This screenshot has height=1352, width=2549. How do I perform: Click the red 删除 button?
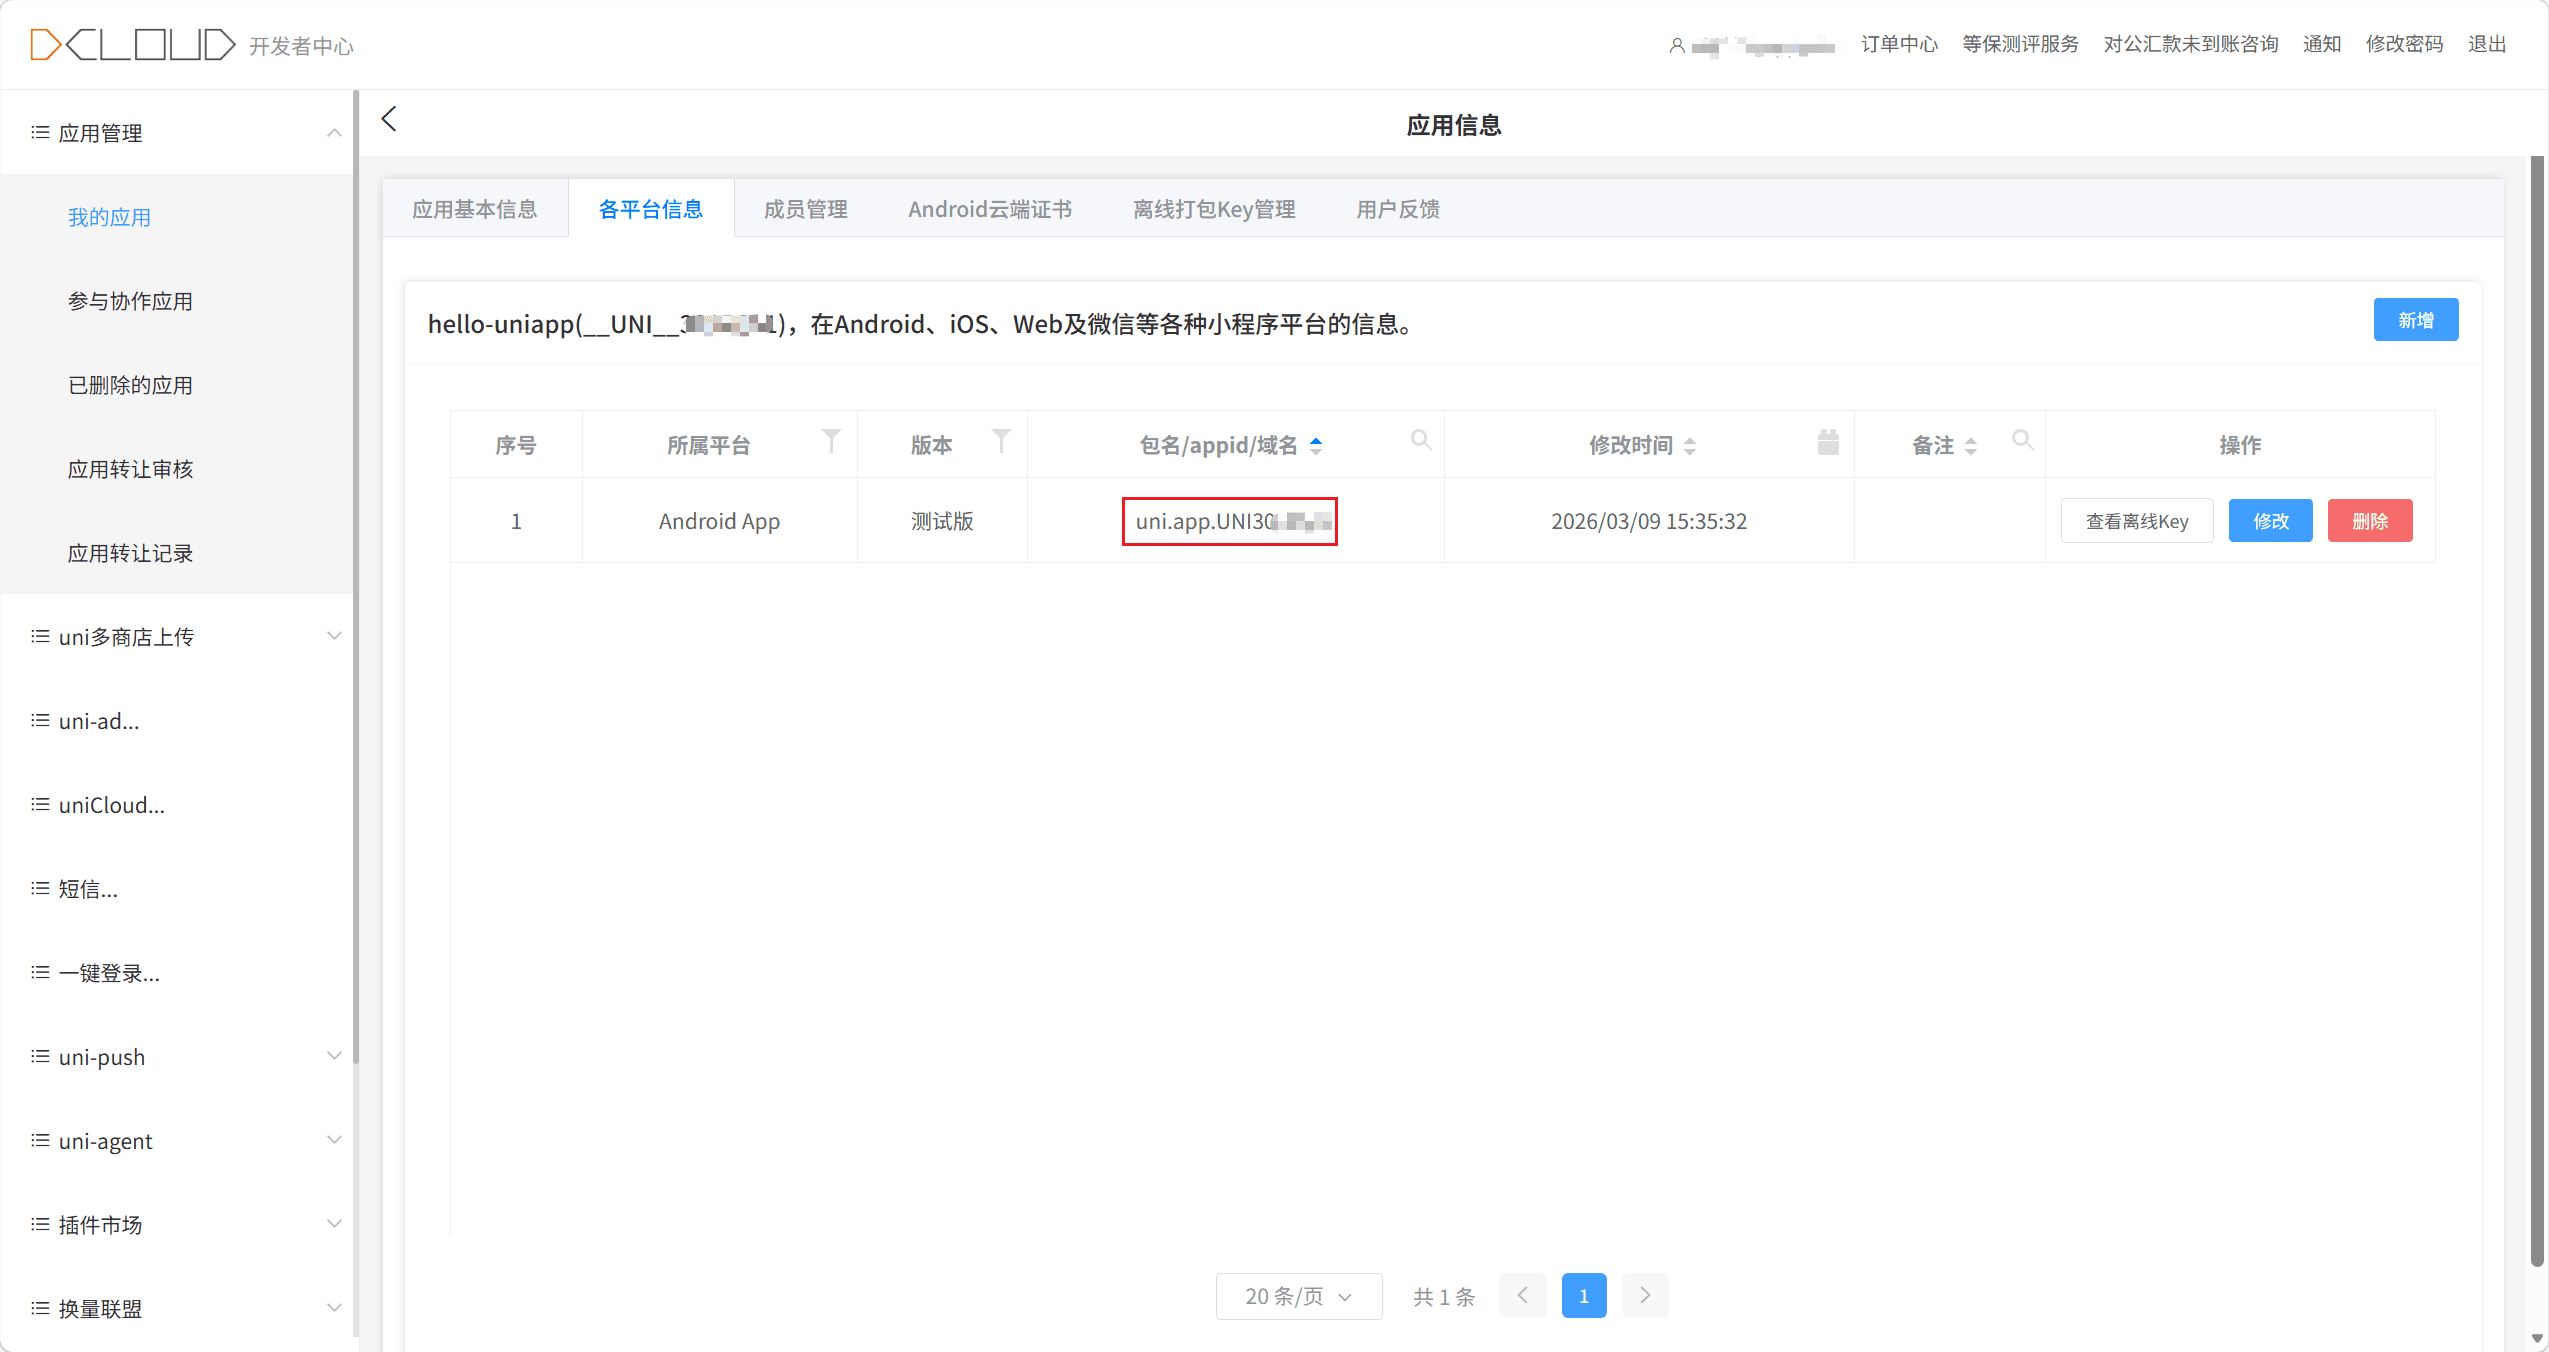[x=2369, y=521]
